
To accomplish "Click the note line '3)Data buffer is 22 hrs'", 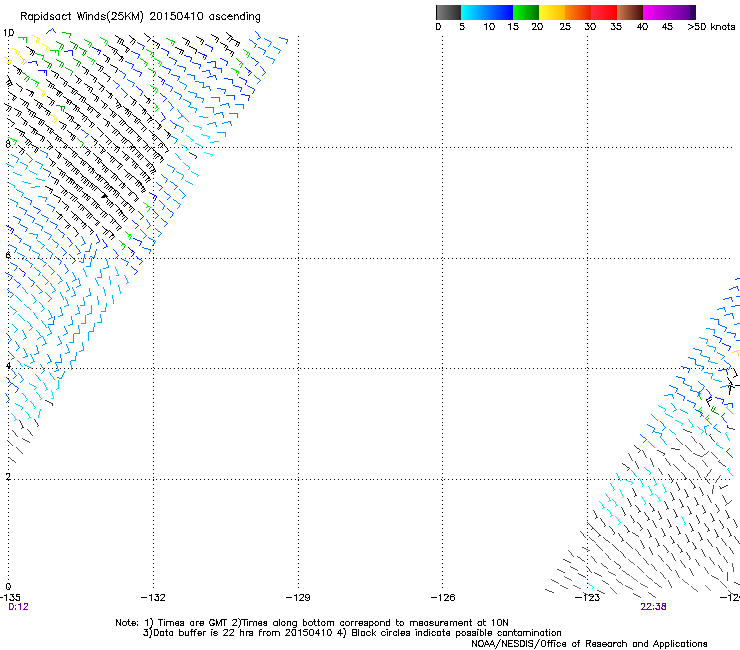I will point(352,633).
